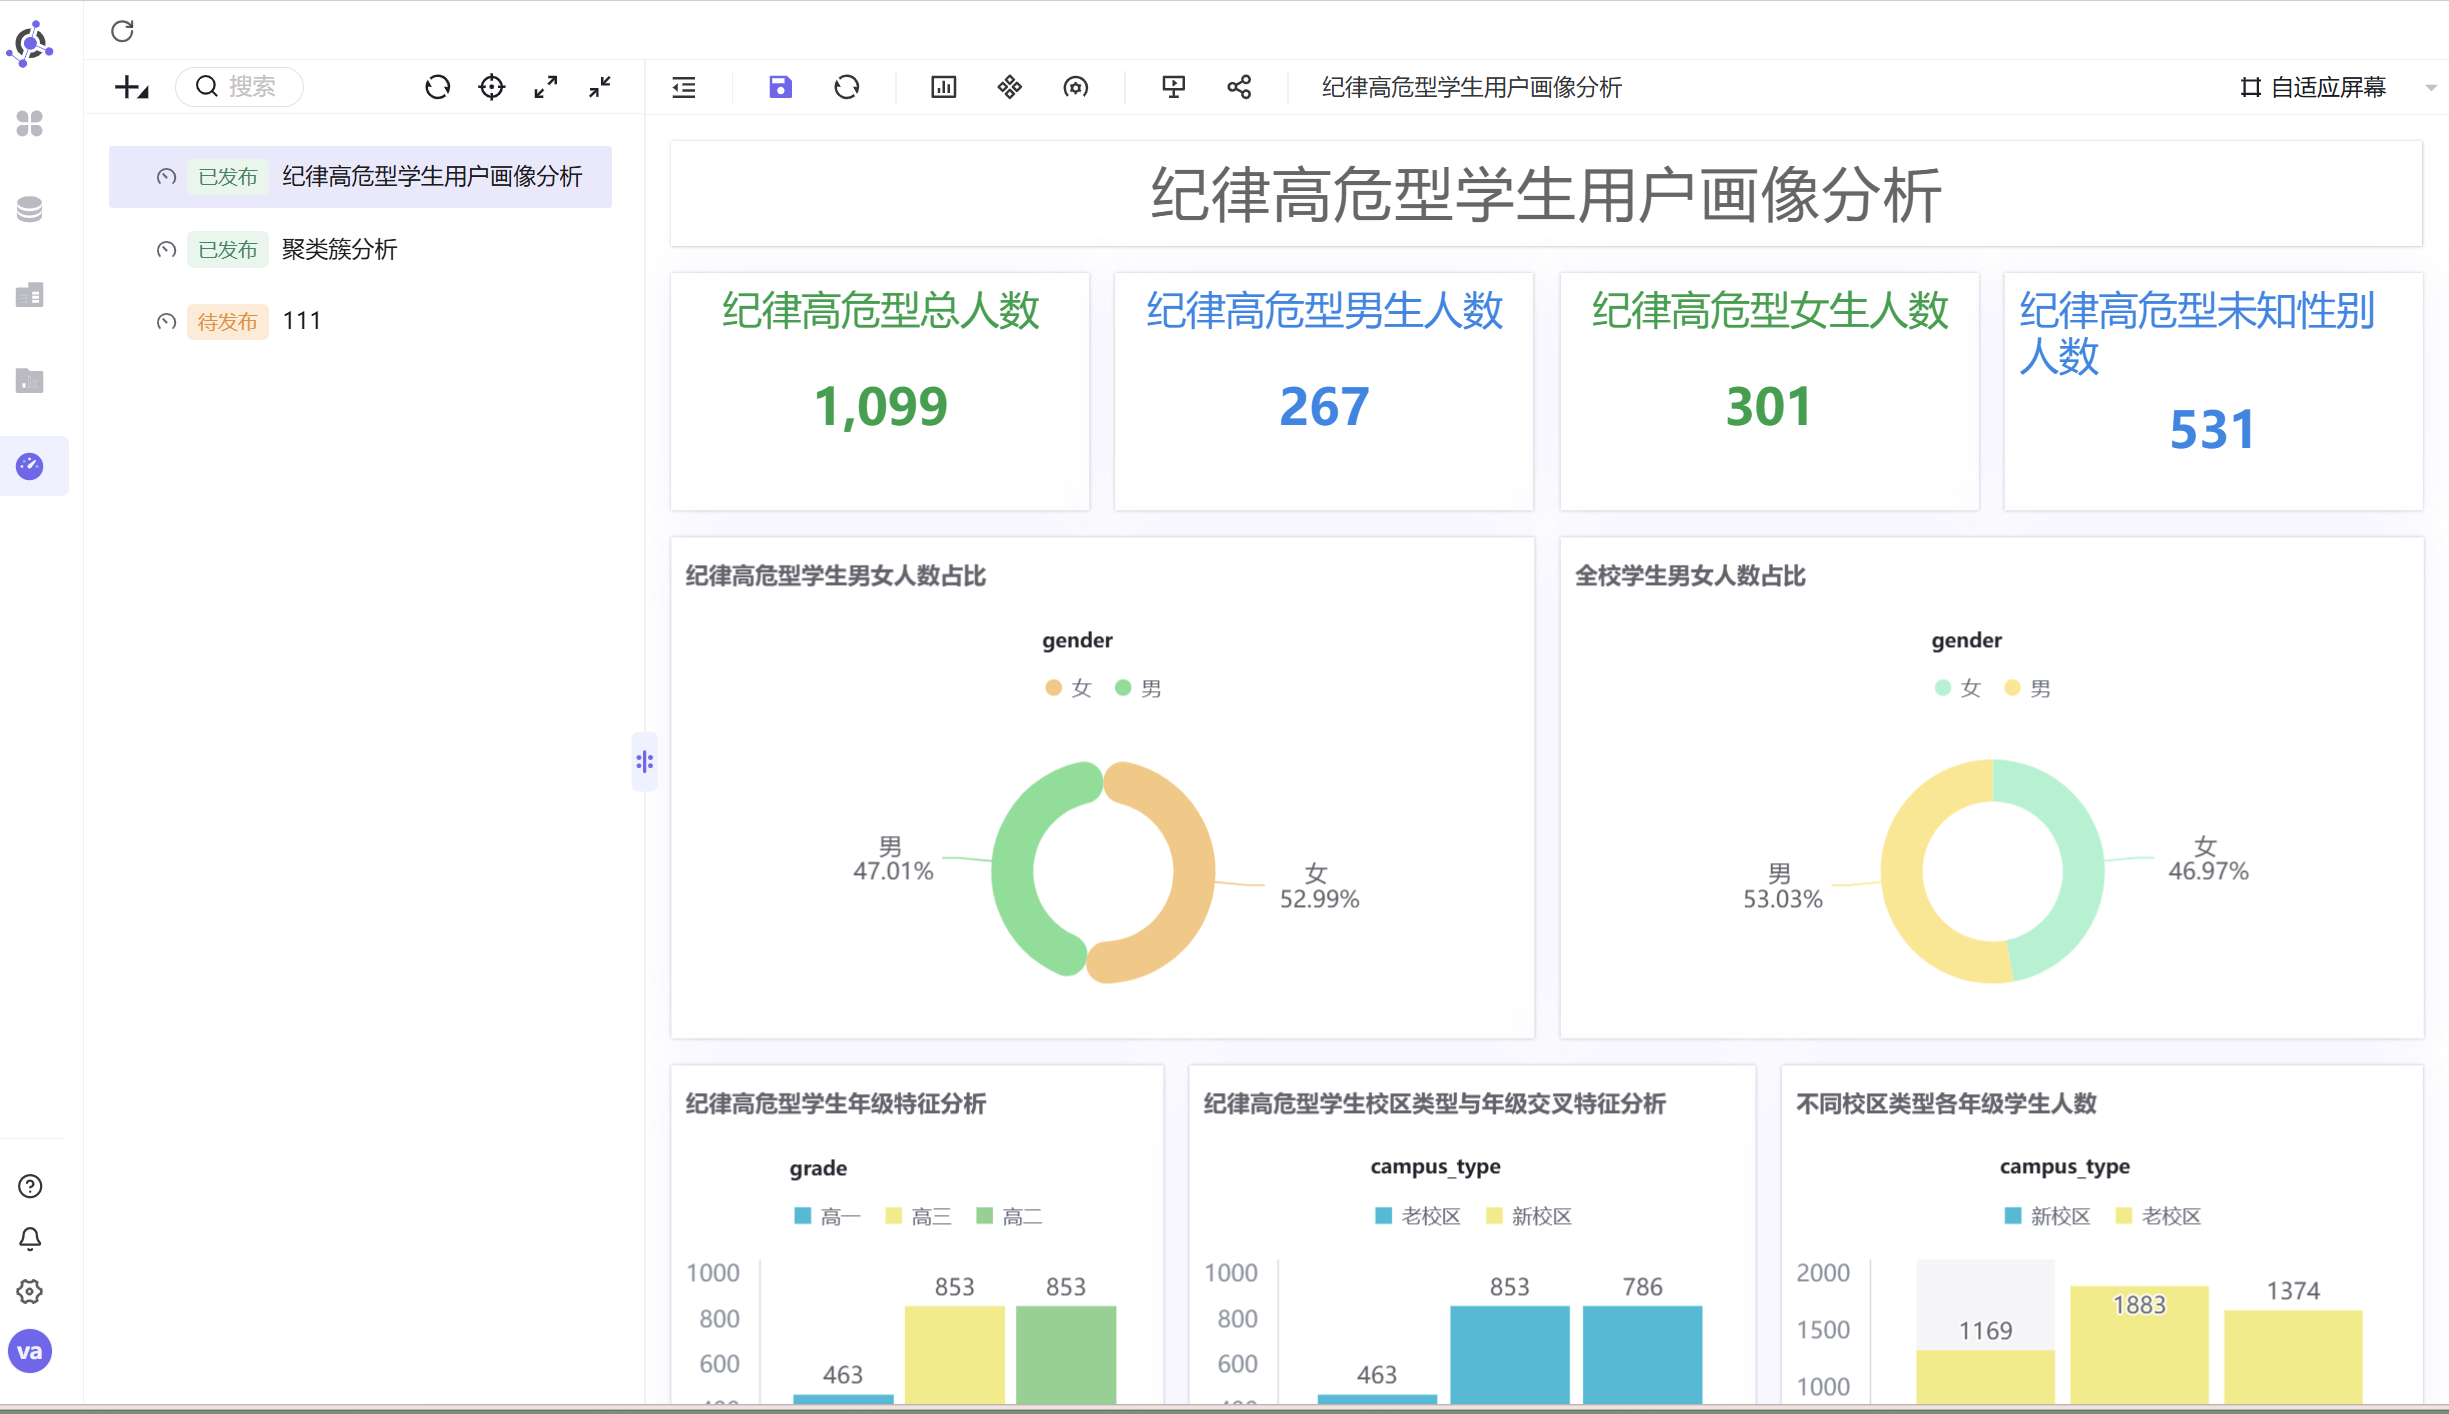Open the add chart icon
Image resolution: width=2449 pixels, height=1414 pixels.
click(x=943, y=87)
